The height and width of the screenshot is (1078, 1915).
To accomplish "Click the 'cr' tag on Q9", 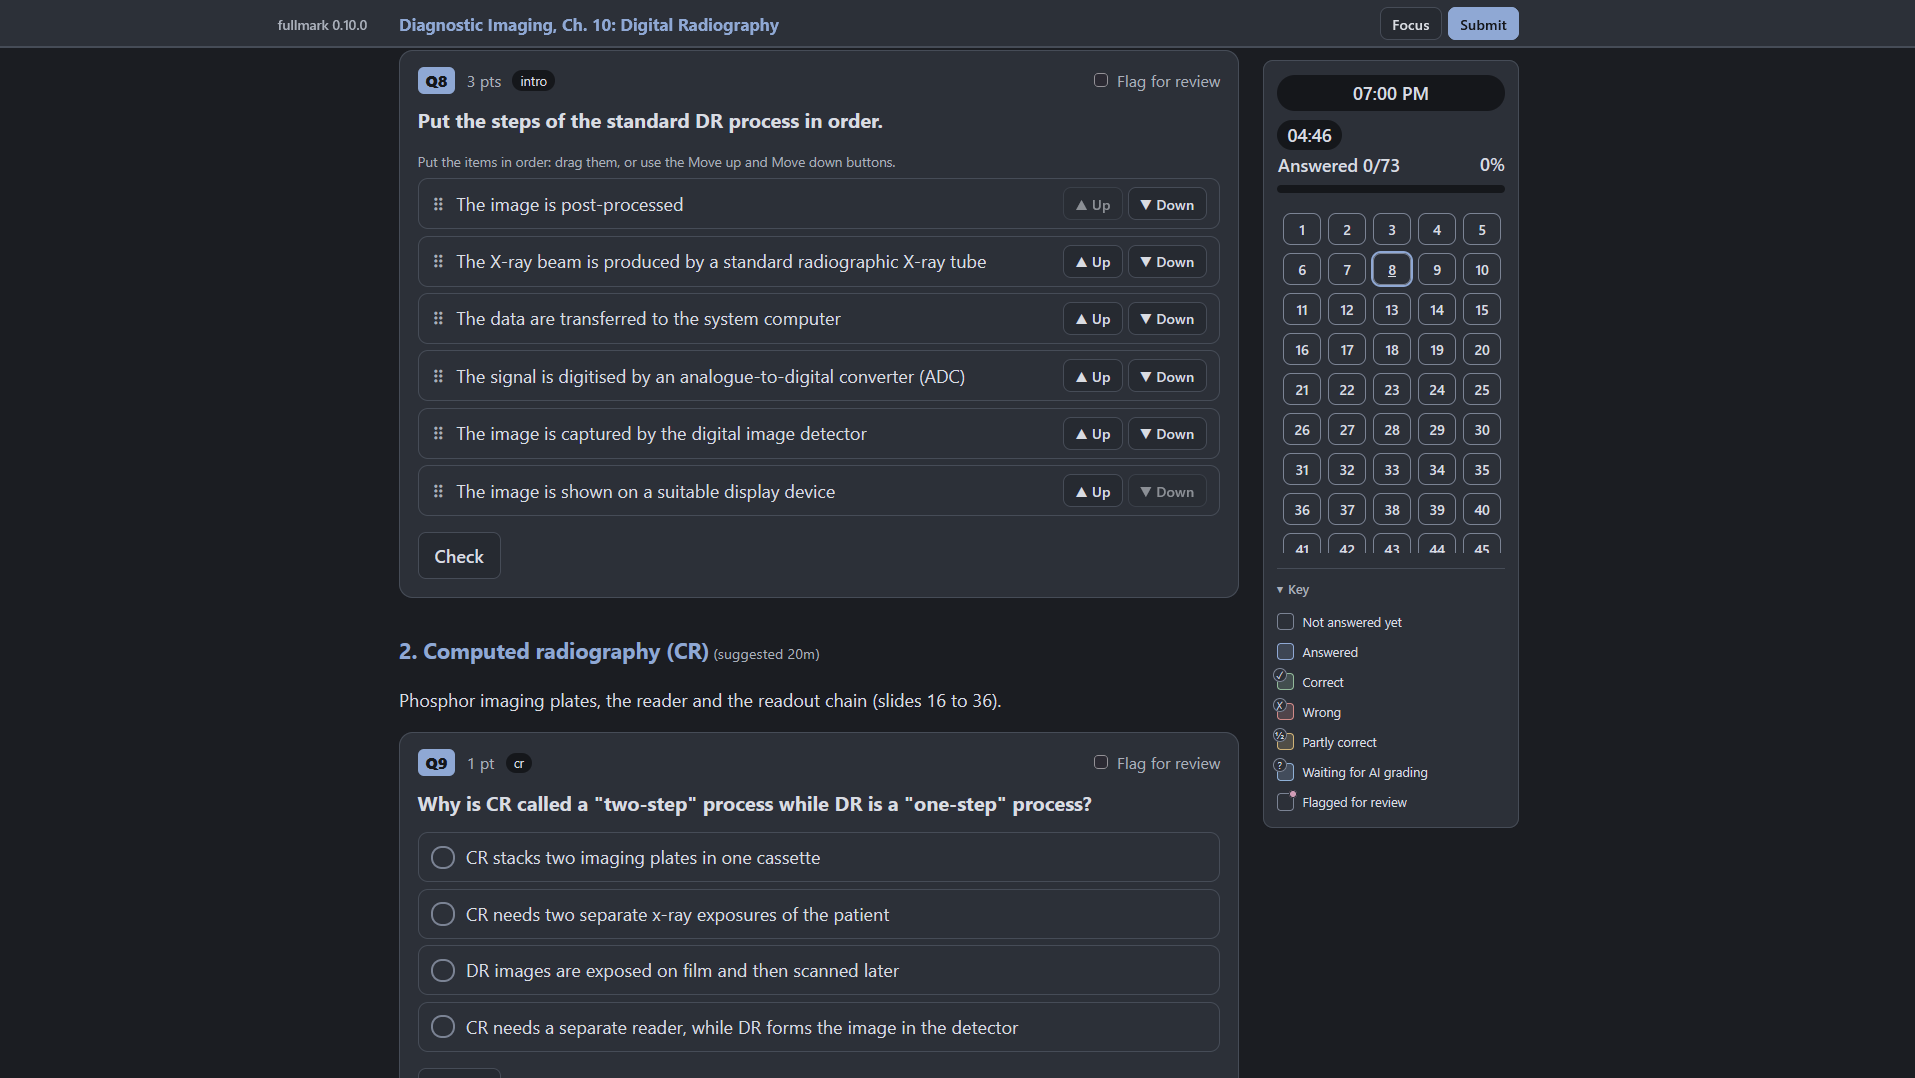I will click(518, 763).
